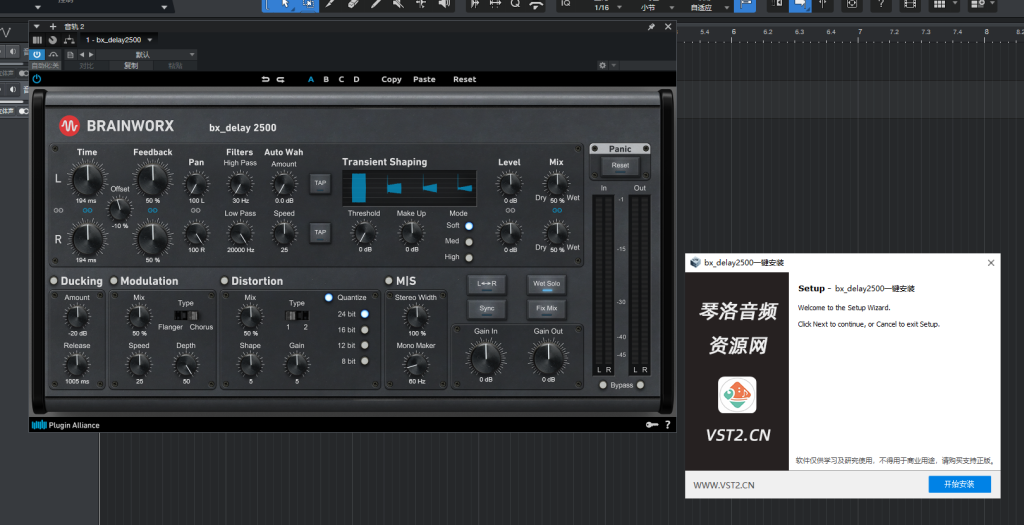
Task: Click the video (film strip) icon in toolbar
Action: click(910, 4)
